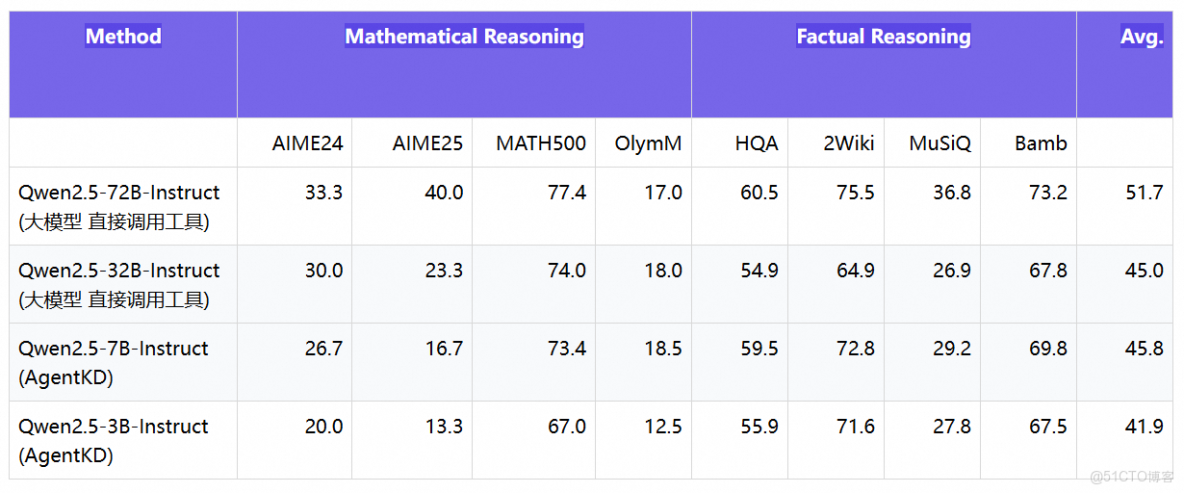Click the Method column header
The height and width of the screenshot is (493, 1184).
[x=123, y=37]
